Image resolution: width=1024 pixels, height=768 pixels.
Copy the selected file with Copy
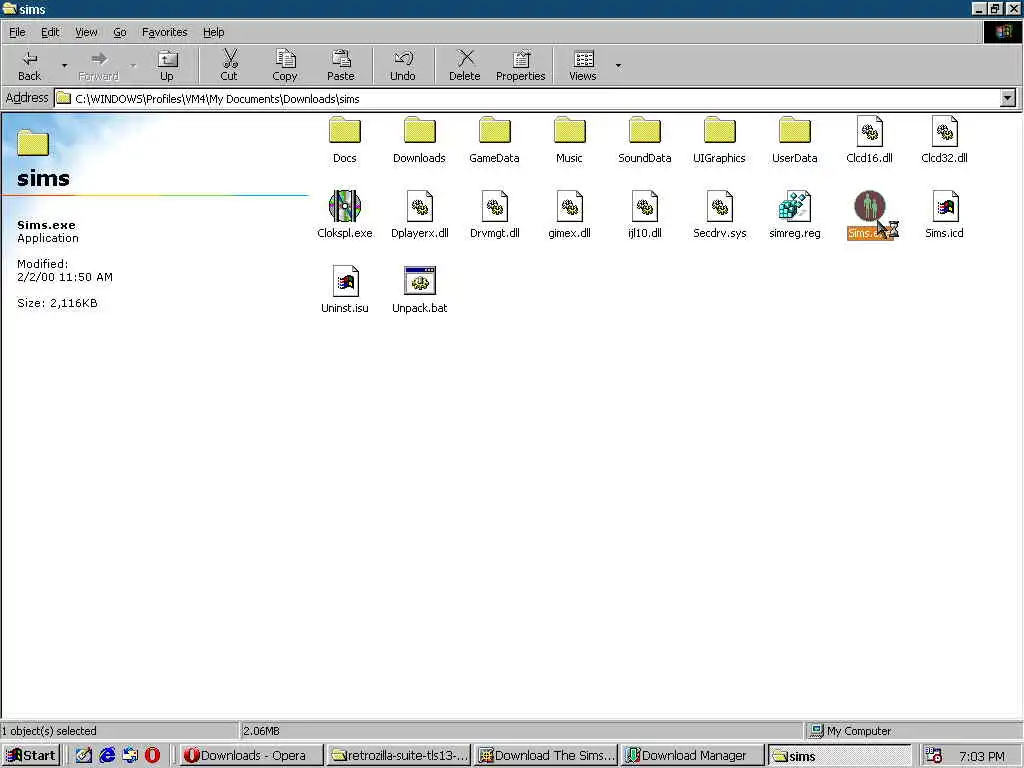285,65
